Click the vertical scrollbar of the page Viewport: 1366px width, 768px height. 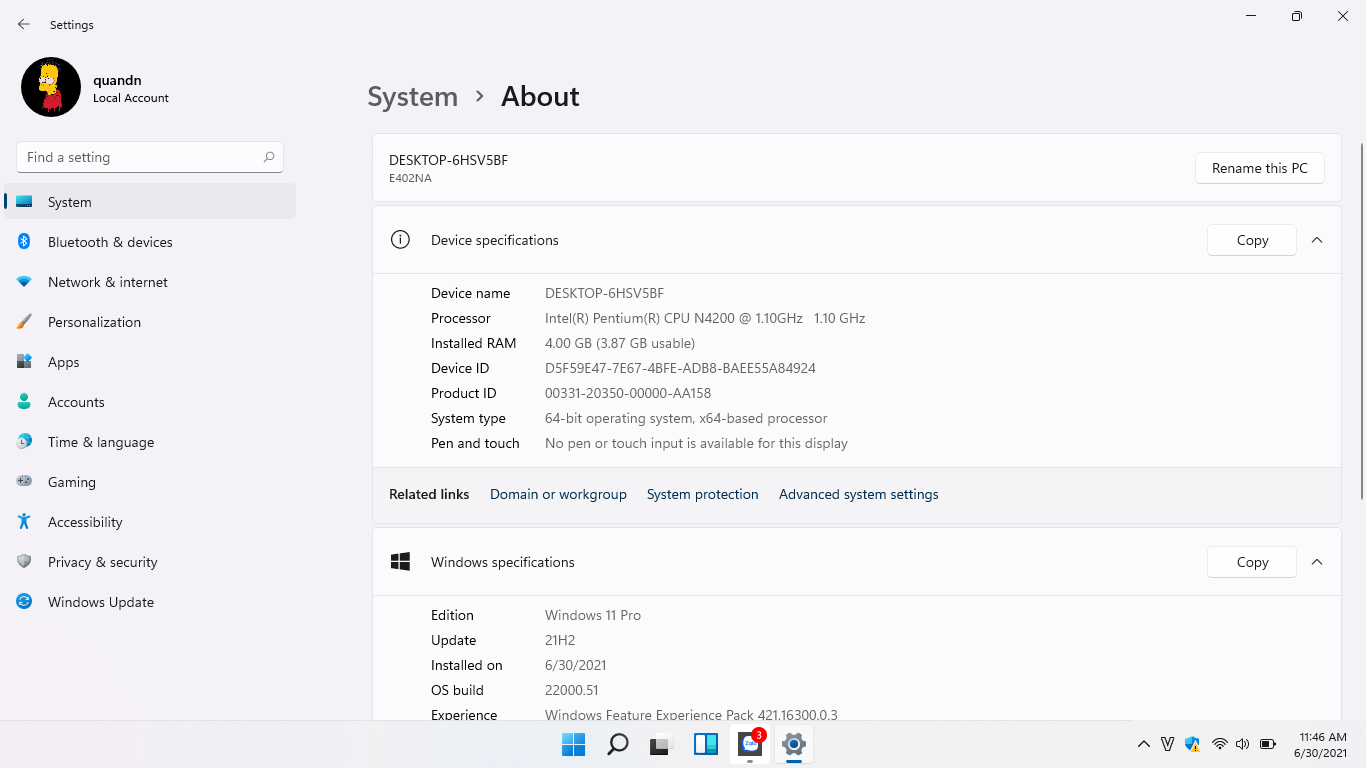1361,320
